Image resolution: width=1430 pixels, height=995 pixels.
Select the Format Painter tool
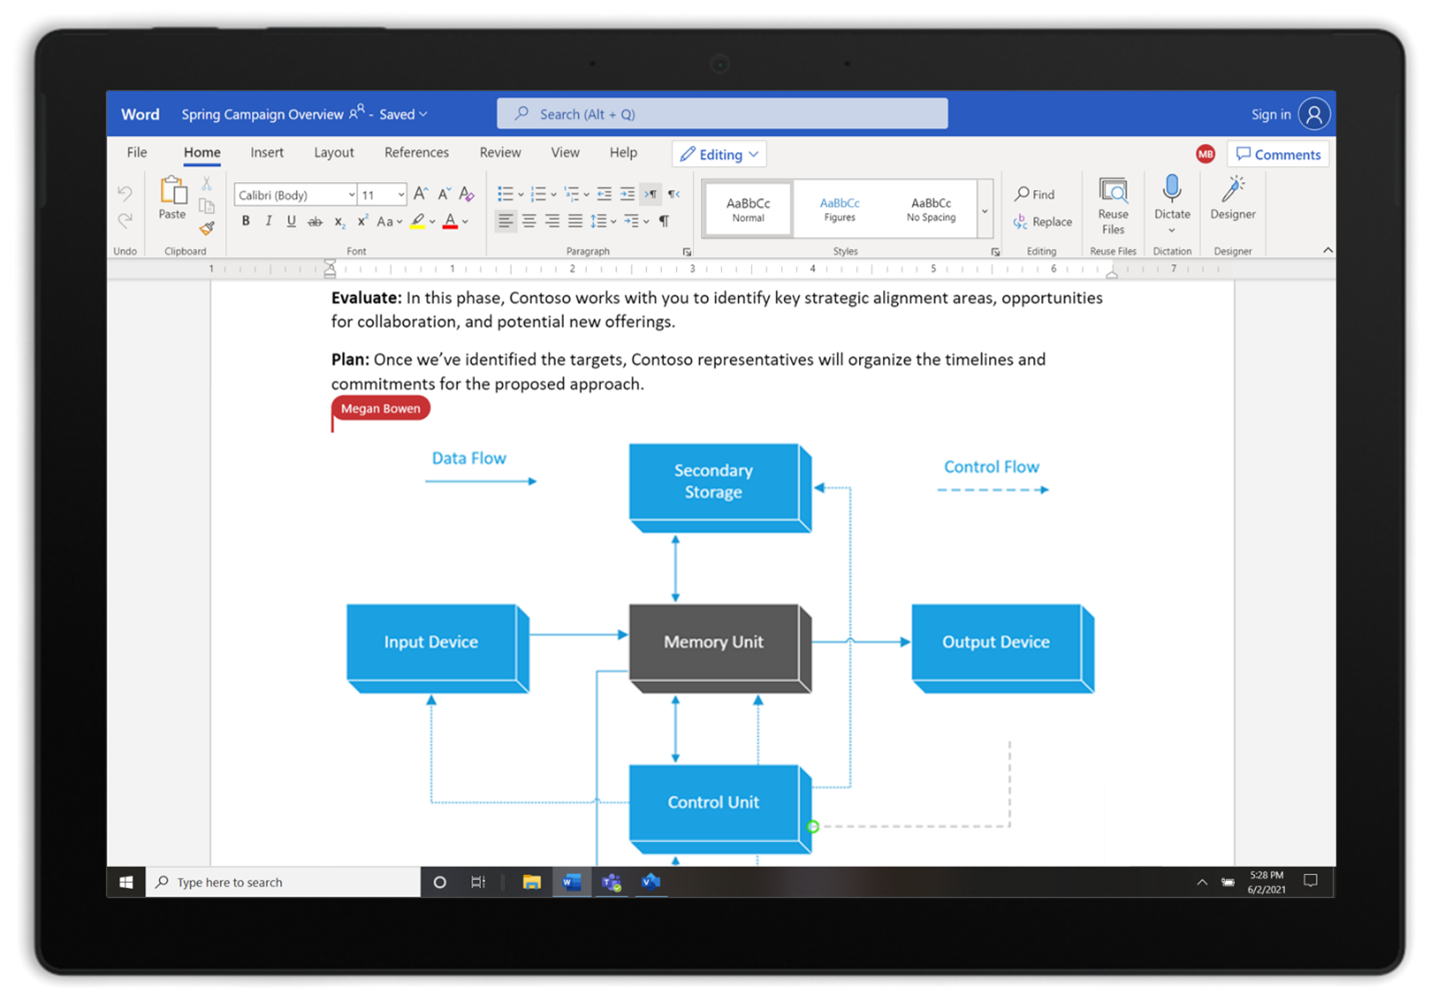coord(207,228)
